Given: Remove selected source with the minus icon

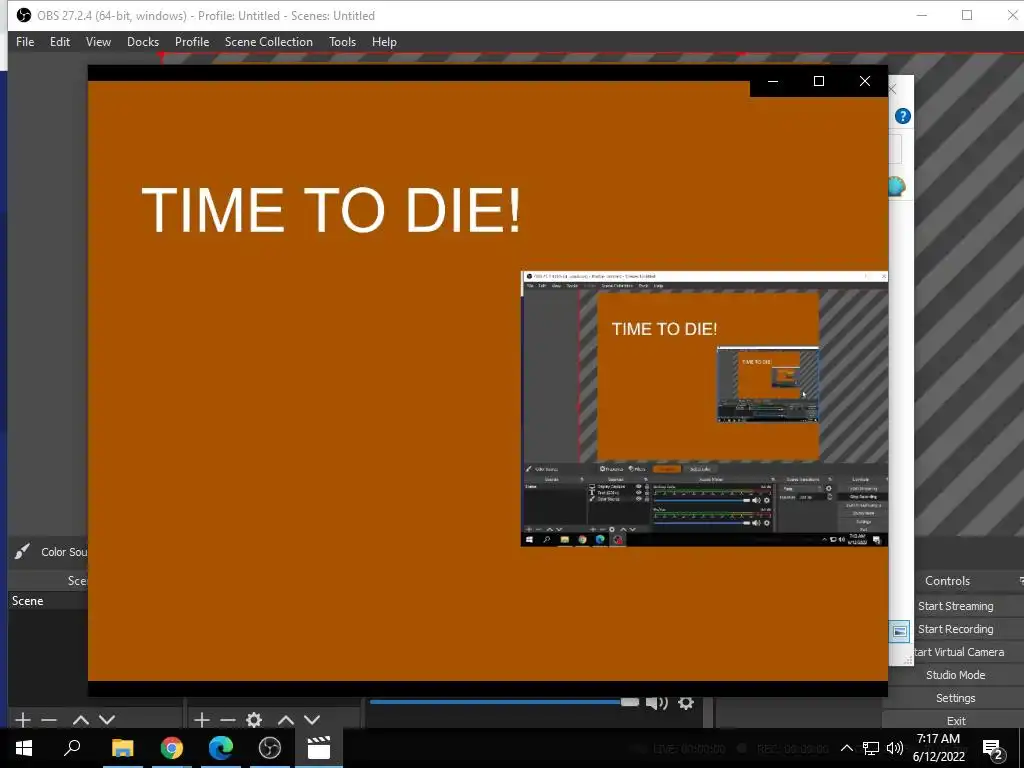Looking at the screenshot, I should tap(228, 720).
